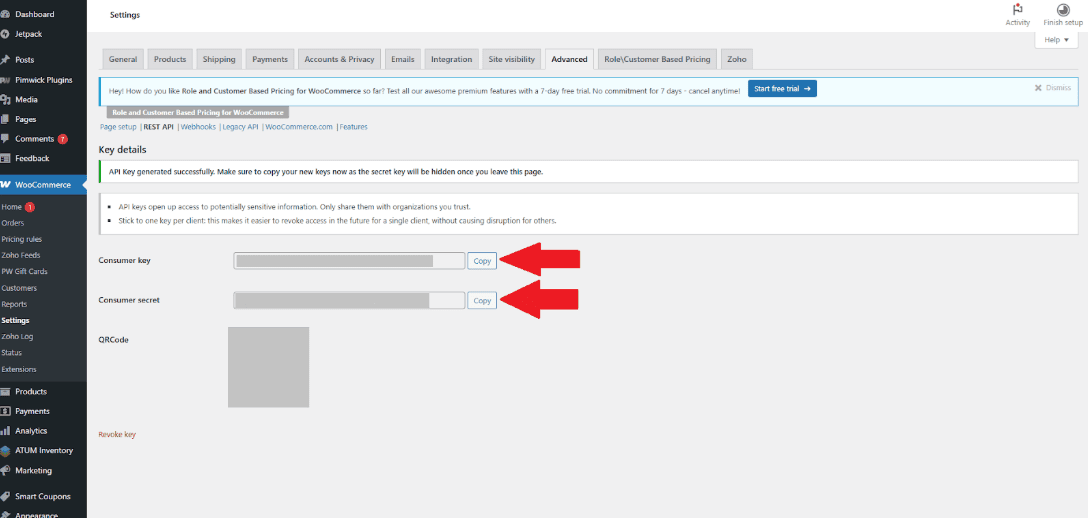Go to Comments in sidebar
Viewport: 1088px width, 518px height.
35,139
